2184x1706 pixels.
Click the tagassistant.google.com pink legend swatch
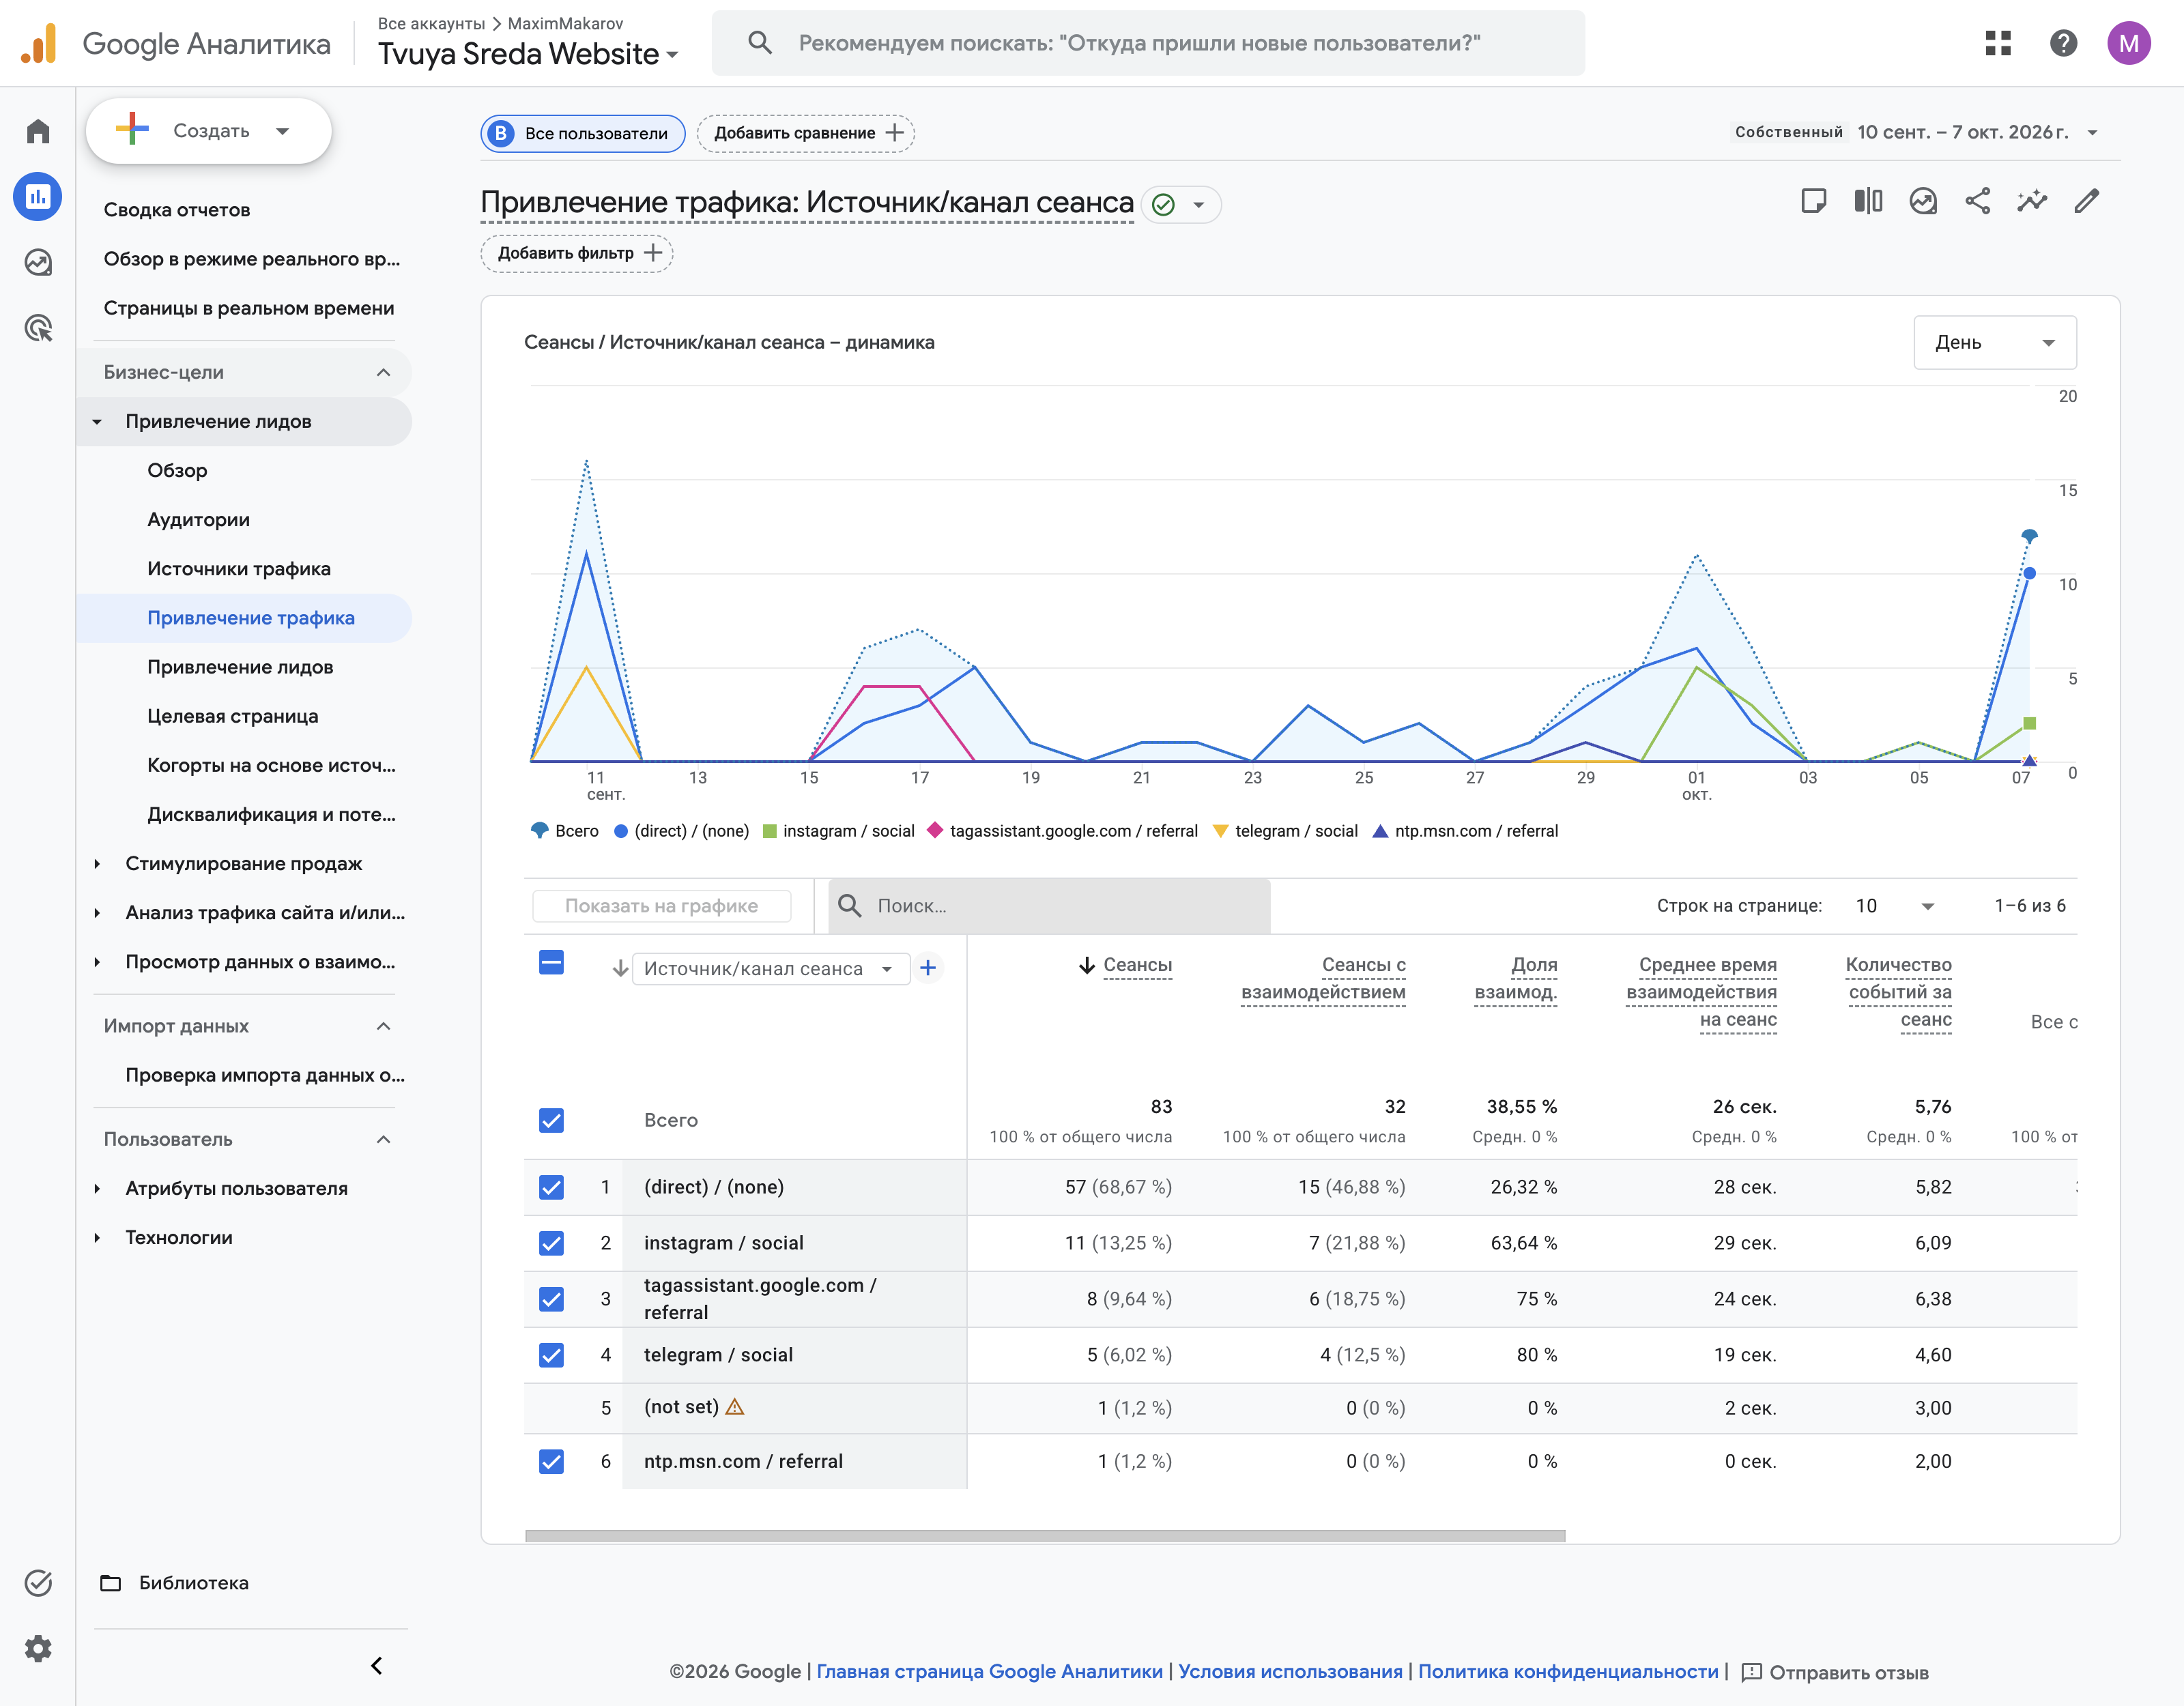[935, 830]
